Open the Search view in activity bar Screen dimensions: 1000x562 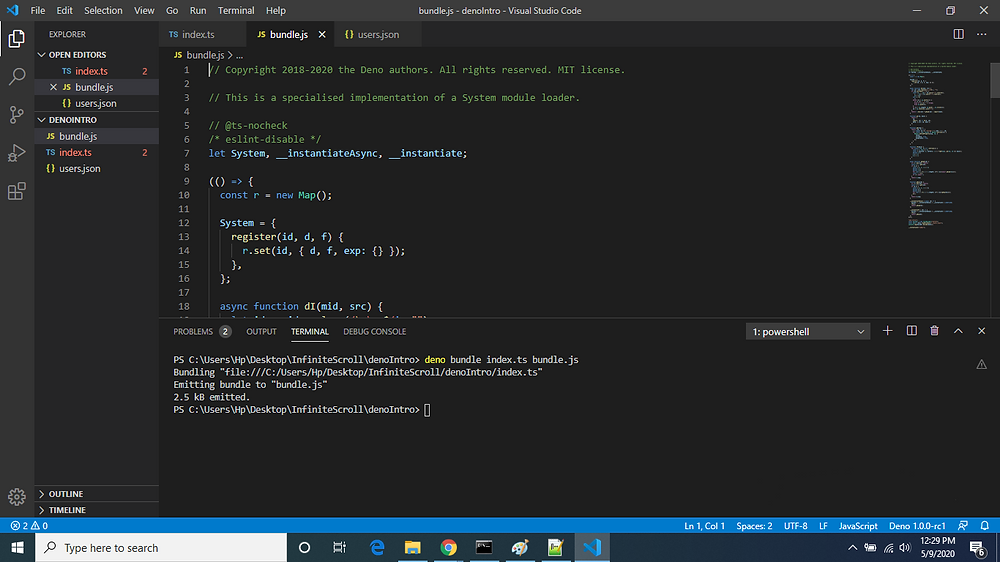(17, 77)
